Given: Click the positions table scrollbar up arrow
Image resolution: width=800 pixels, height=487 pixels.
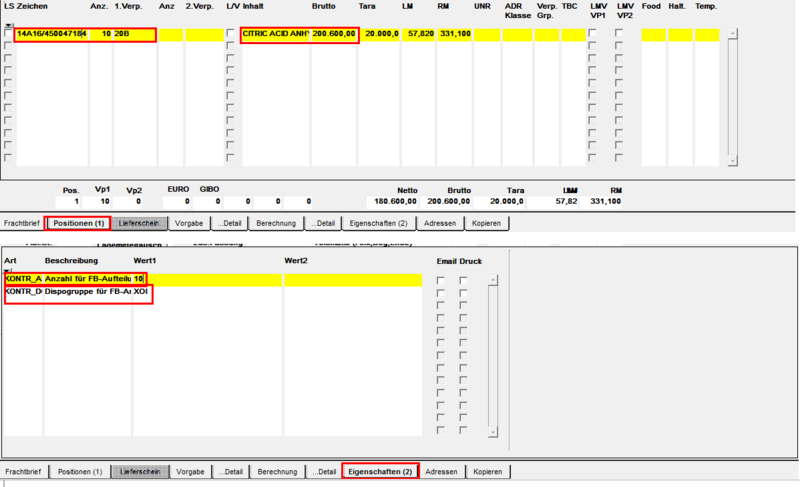Looking at the screenshot, I should tap(733, 34).
